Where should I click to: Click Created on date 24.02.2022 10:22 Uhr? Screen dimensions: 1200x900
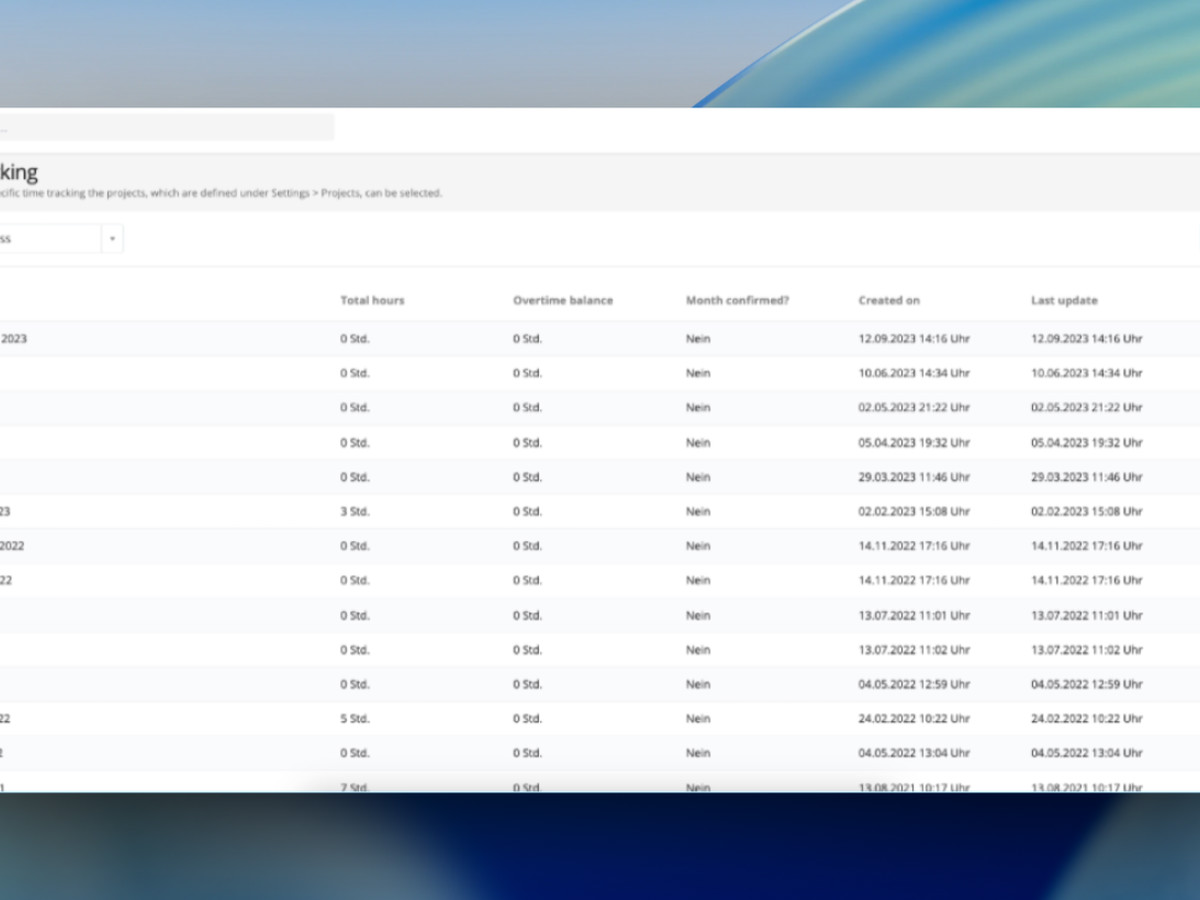(x=914, y=718)
